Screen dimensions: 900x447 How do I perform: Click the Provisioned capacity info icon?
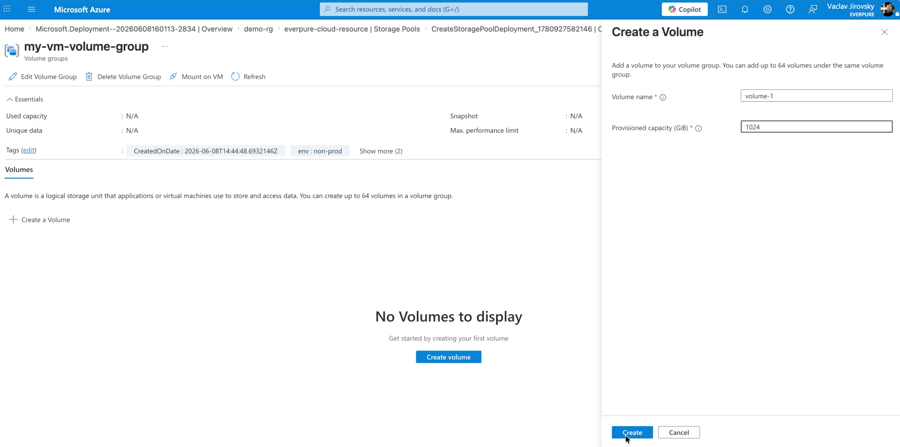[699, 129]
